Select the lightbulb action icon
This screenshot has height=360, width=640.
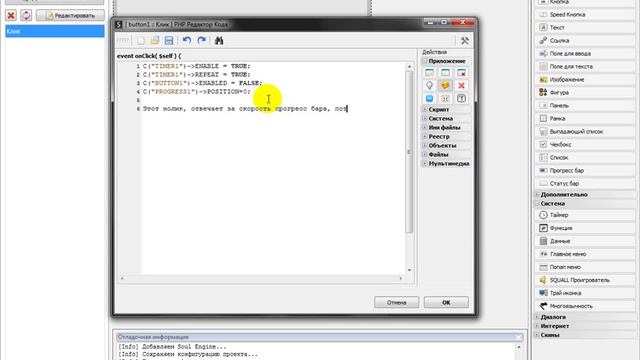pyautogui.click(x=429, y=85)
